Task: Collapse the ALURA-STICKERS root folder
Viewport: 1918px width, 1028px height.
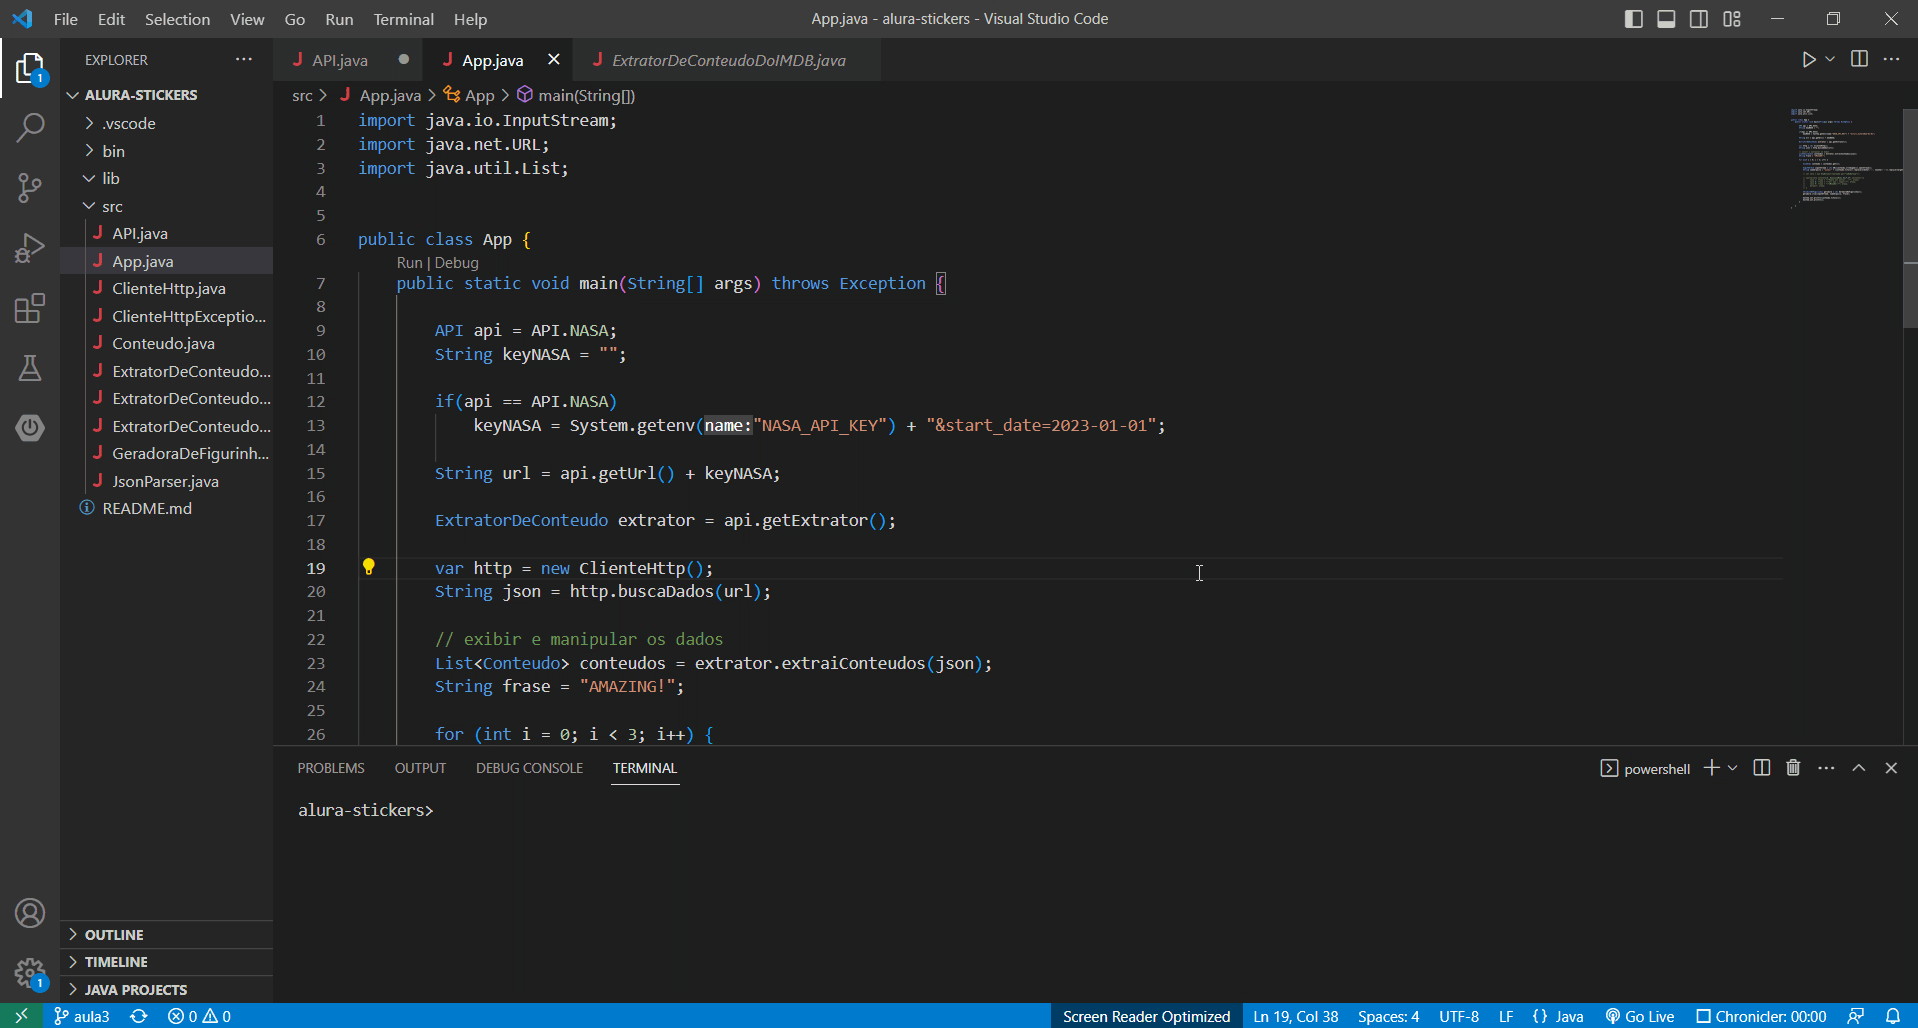Action: 166,95
